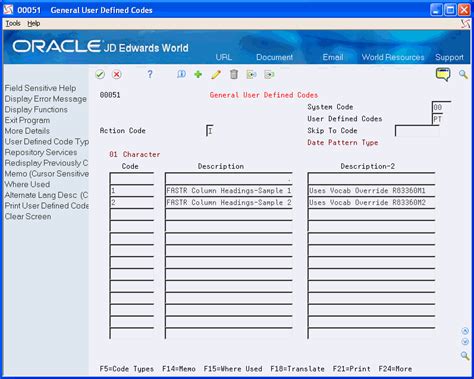The width and height of the screenshot is (474, 379).
Task: Choose Exit Program in sidebar
Action: pyautogui.click(x=27, y=120)
